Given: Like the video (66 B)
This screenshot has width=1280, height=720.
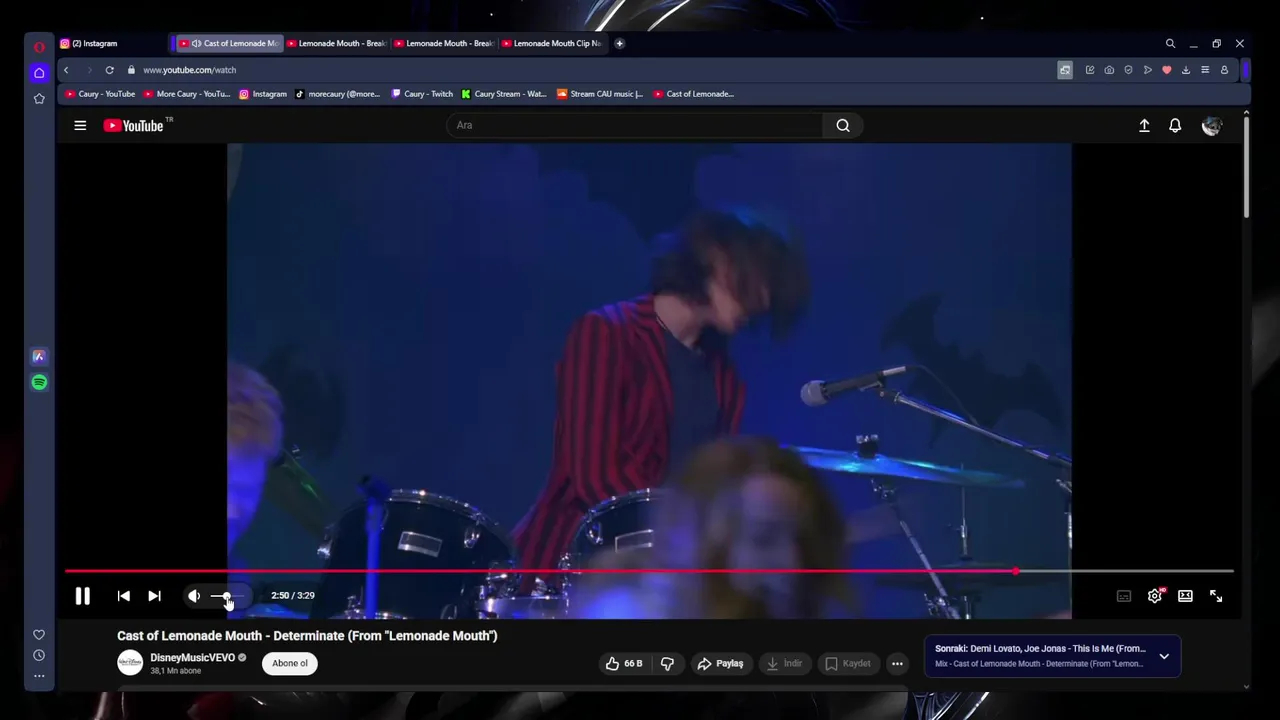Looking at the screenshot, I should coord(624,663).
